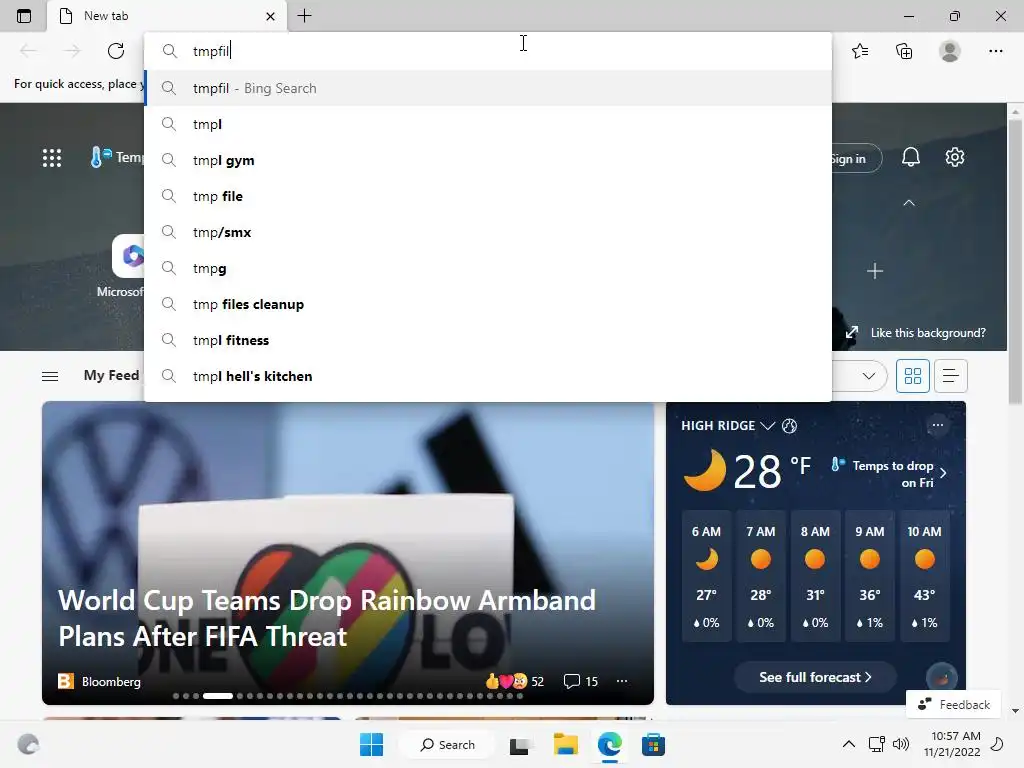Open the app launcher grid icon

coord(52,157)
